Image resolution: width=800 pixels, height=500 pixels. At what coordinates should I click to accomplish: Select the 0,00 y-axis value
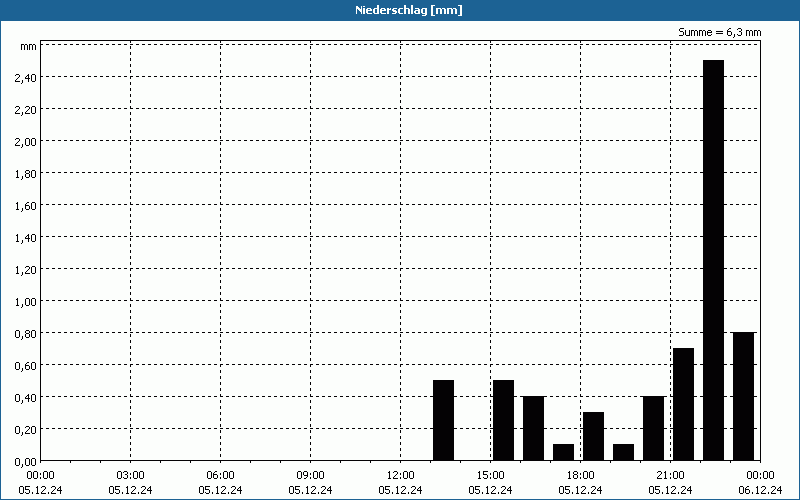click(26, 462)
